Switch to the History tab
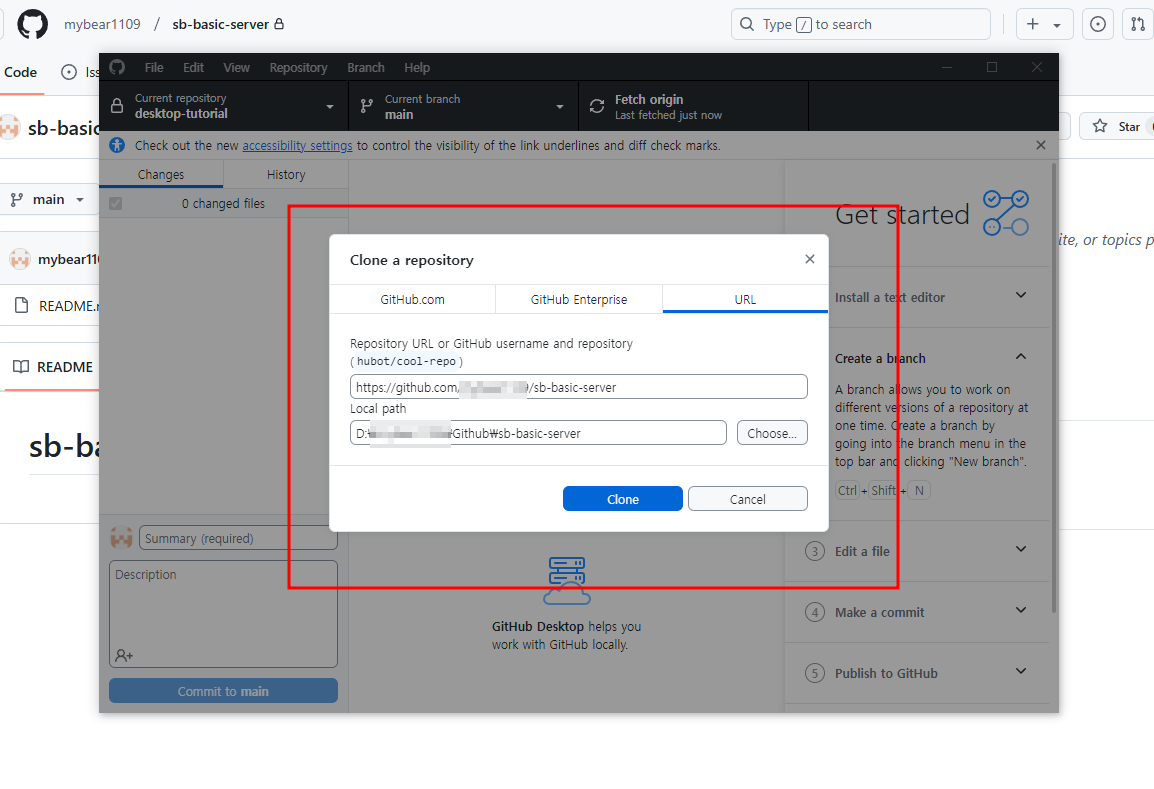1154x789 pixels. coord(286,174)
